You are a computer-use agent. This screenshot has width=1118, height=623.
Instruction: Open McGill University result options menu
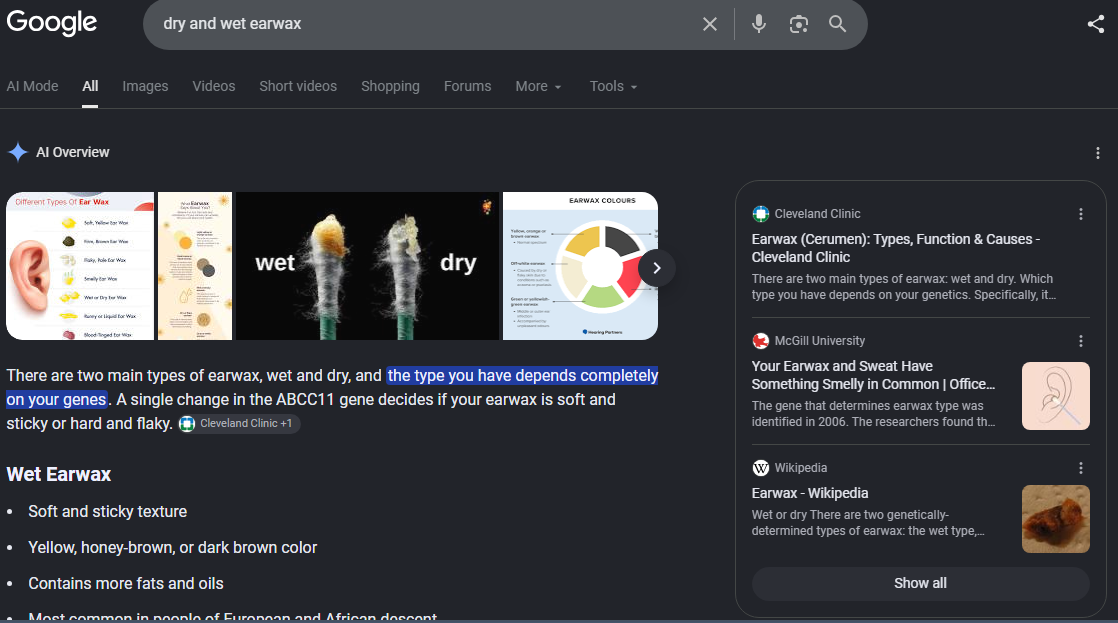[x=1081, y=341]
